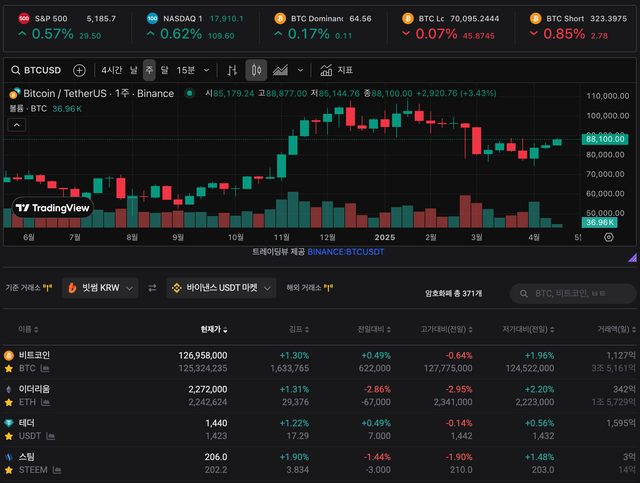Image resolution: width=640 pixels, height=483 pixels.
Task: Click the S&P 500 0.57% change value
Action: pyautogui.click(x=52, y=34)
